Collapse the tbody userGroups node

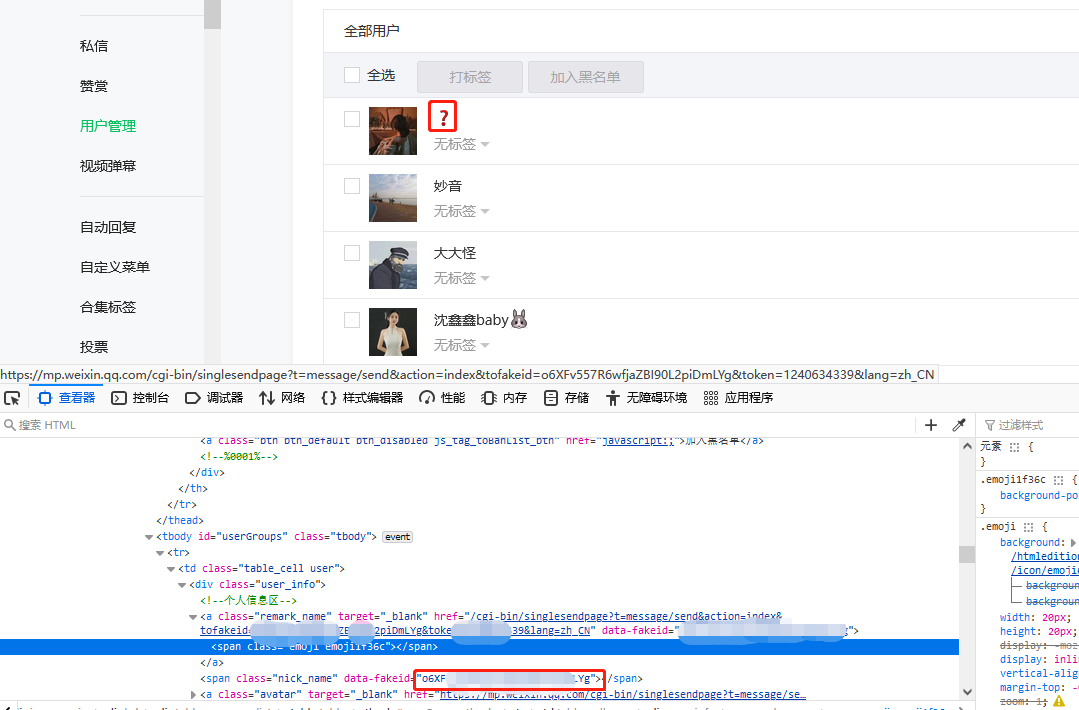(149, 537)
